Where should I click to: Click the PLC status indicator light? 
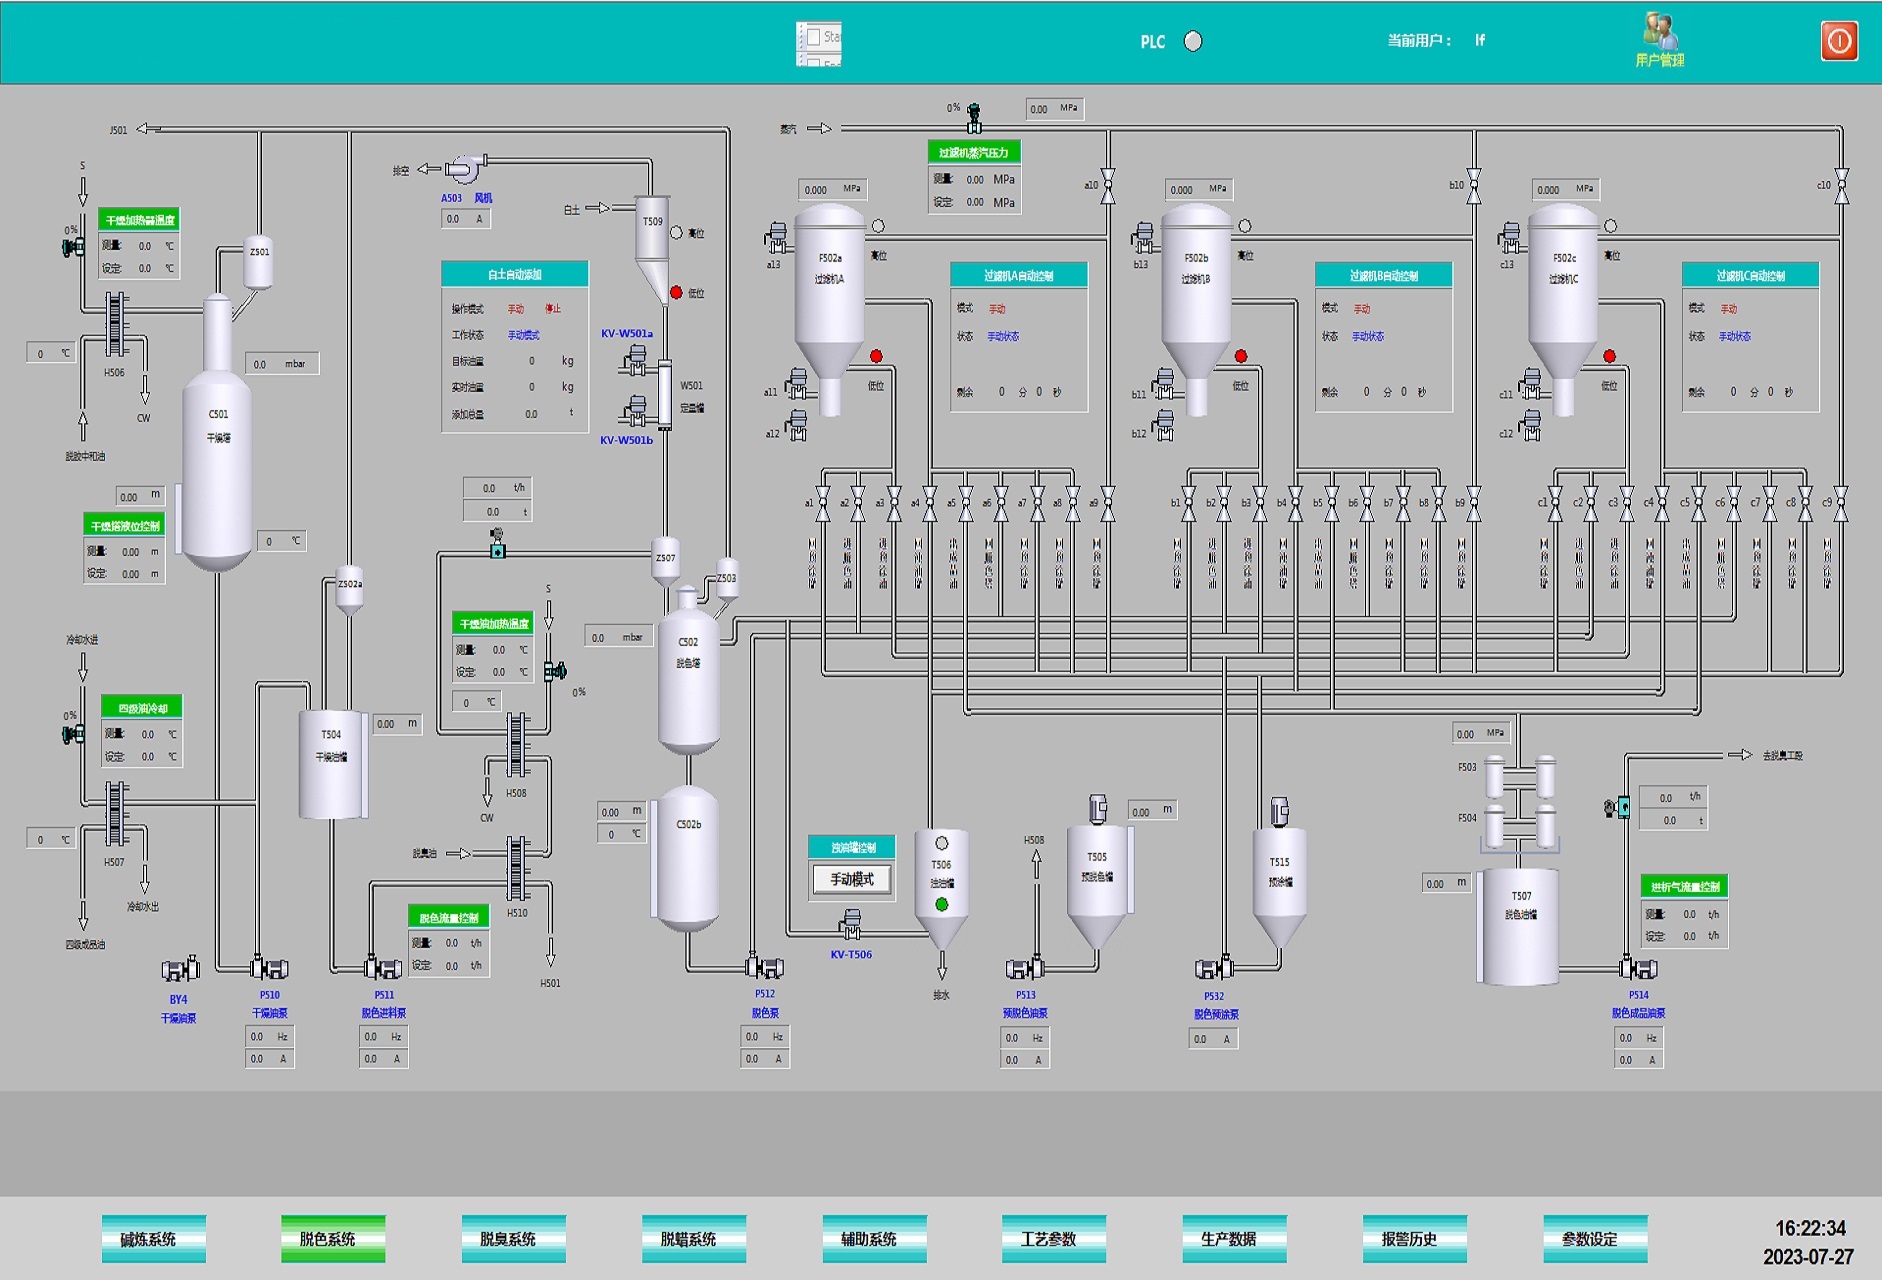tap(1193, 41)
